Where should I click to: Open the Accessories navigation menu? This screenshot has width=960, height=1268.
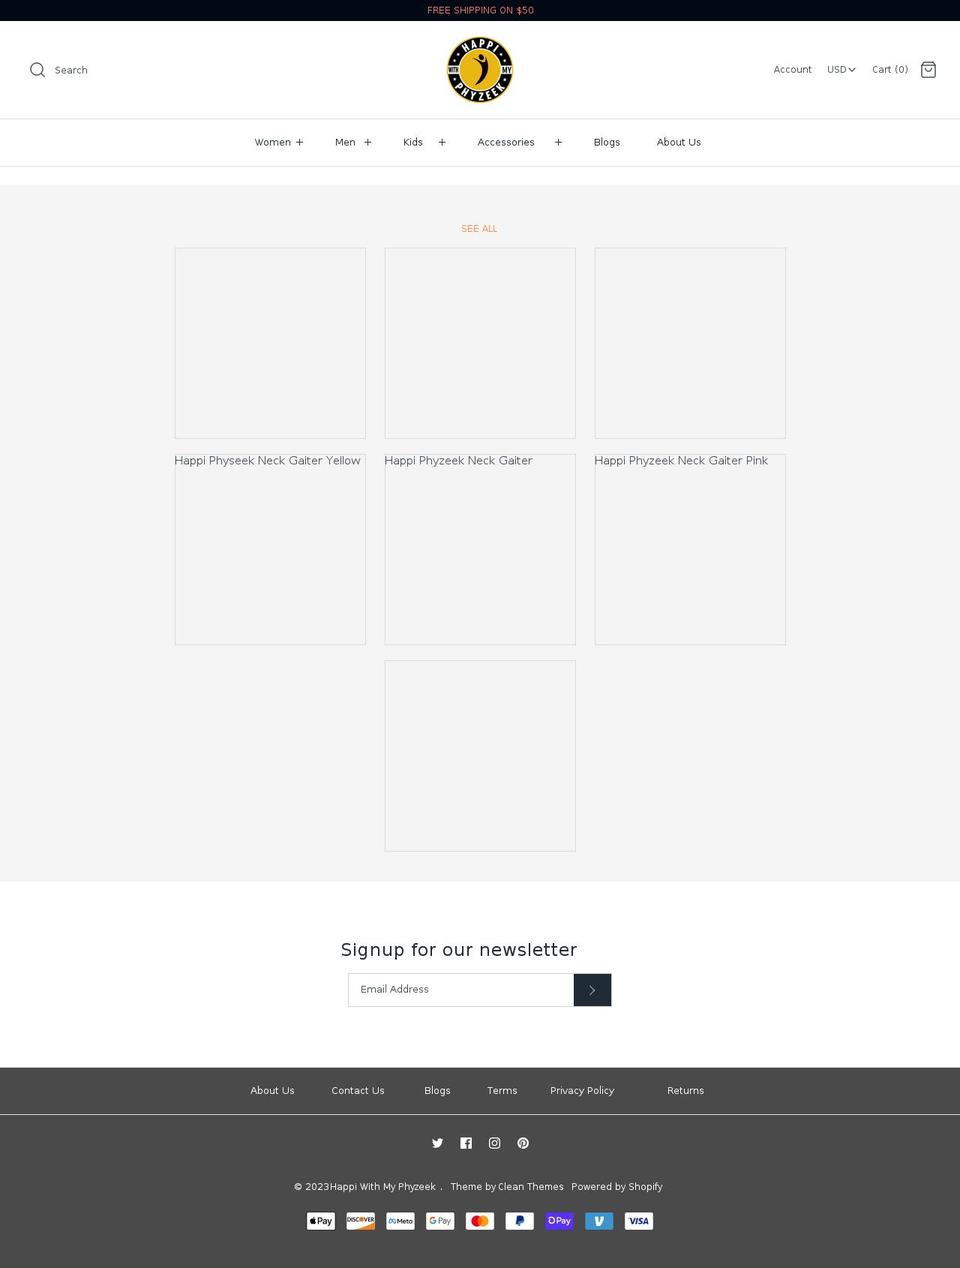point(506,142)
